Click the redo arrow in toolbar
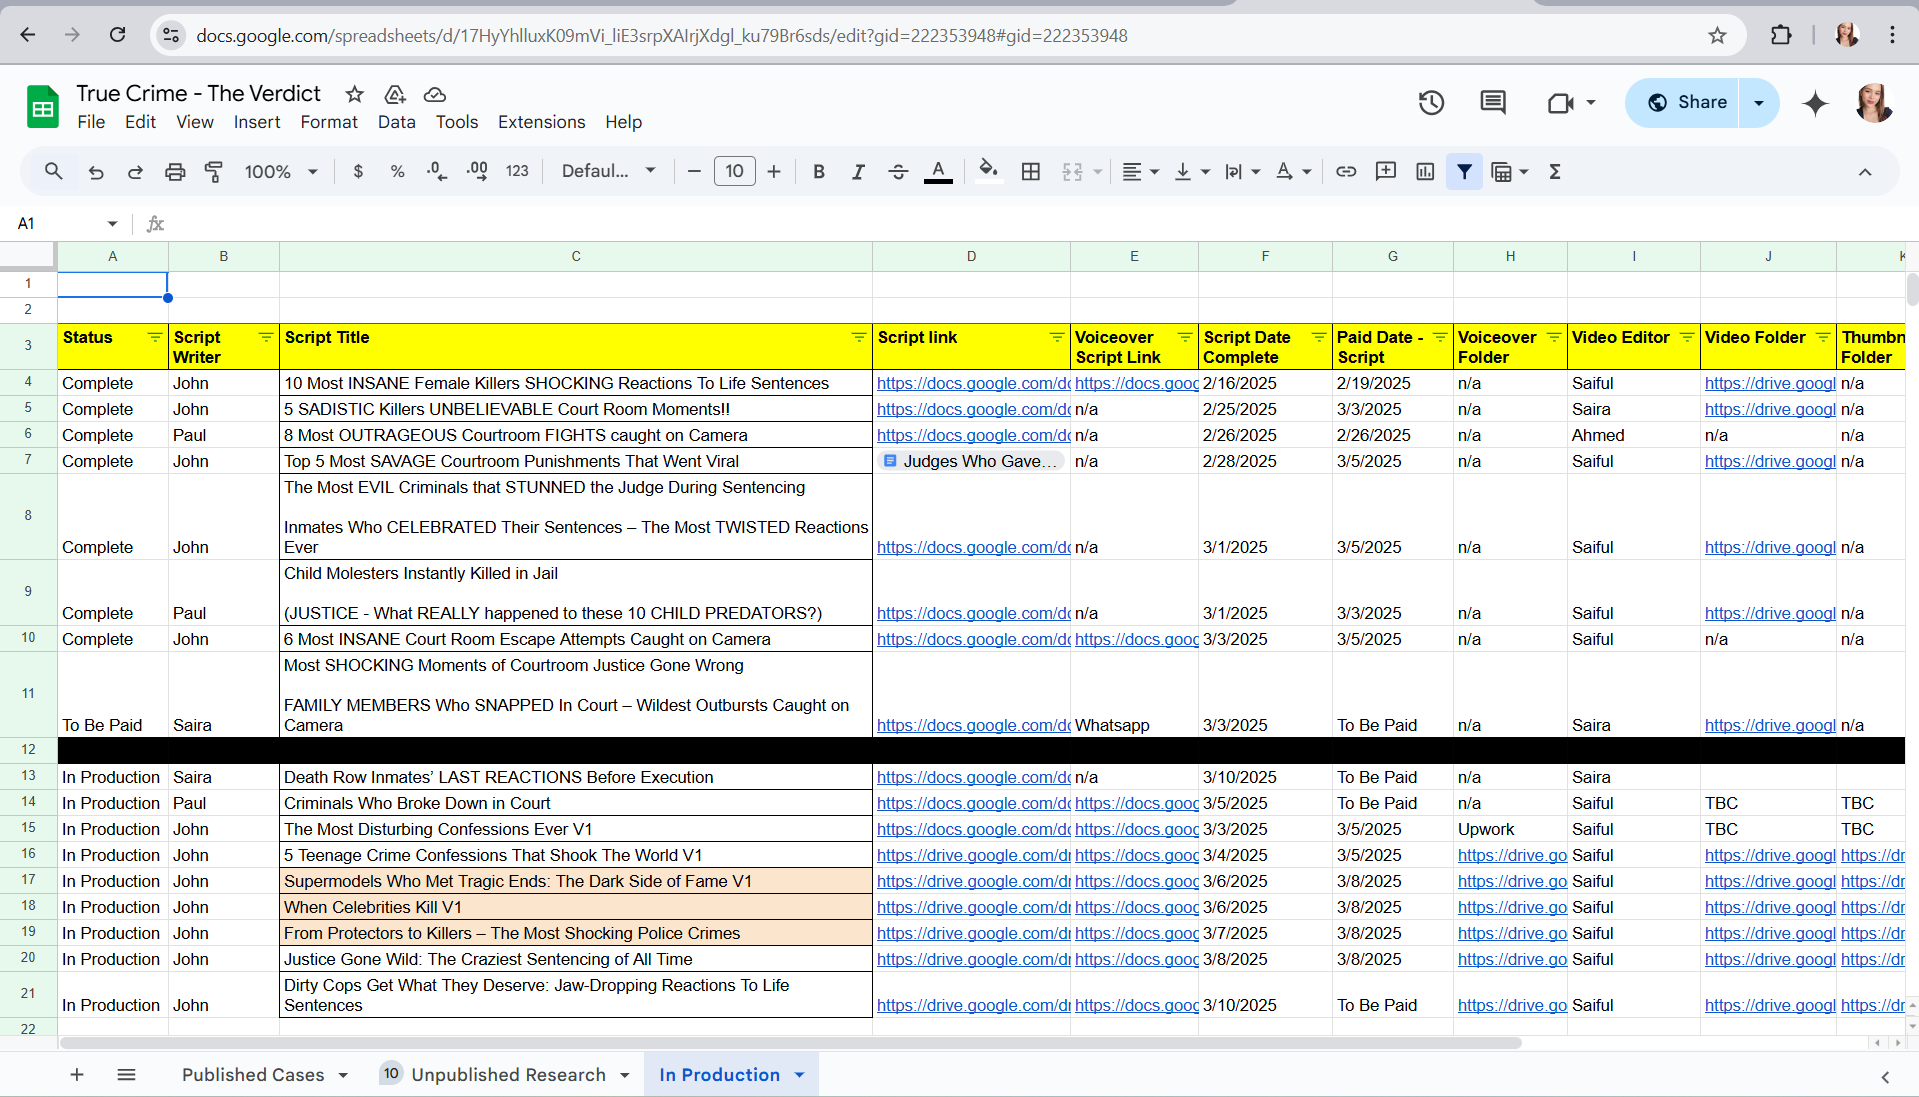 tap(135, 171)
